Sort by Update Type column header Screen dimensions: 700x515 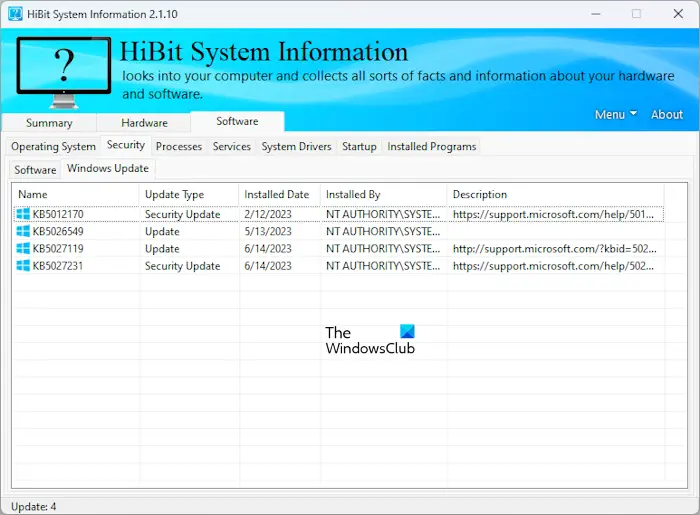point(174,194)
